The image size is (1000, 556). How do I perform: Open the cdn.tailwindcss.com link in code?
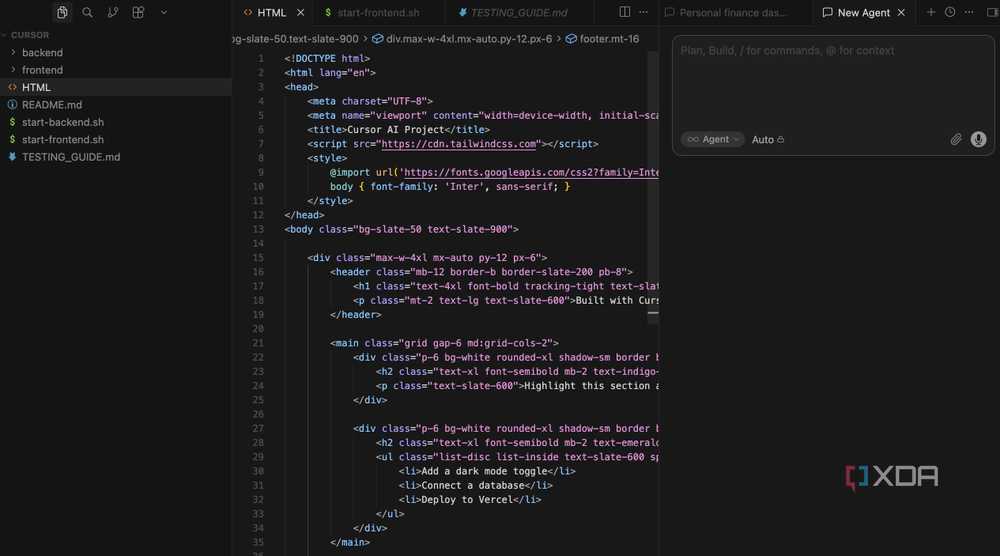click(x=459, y=144)
